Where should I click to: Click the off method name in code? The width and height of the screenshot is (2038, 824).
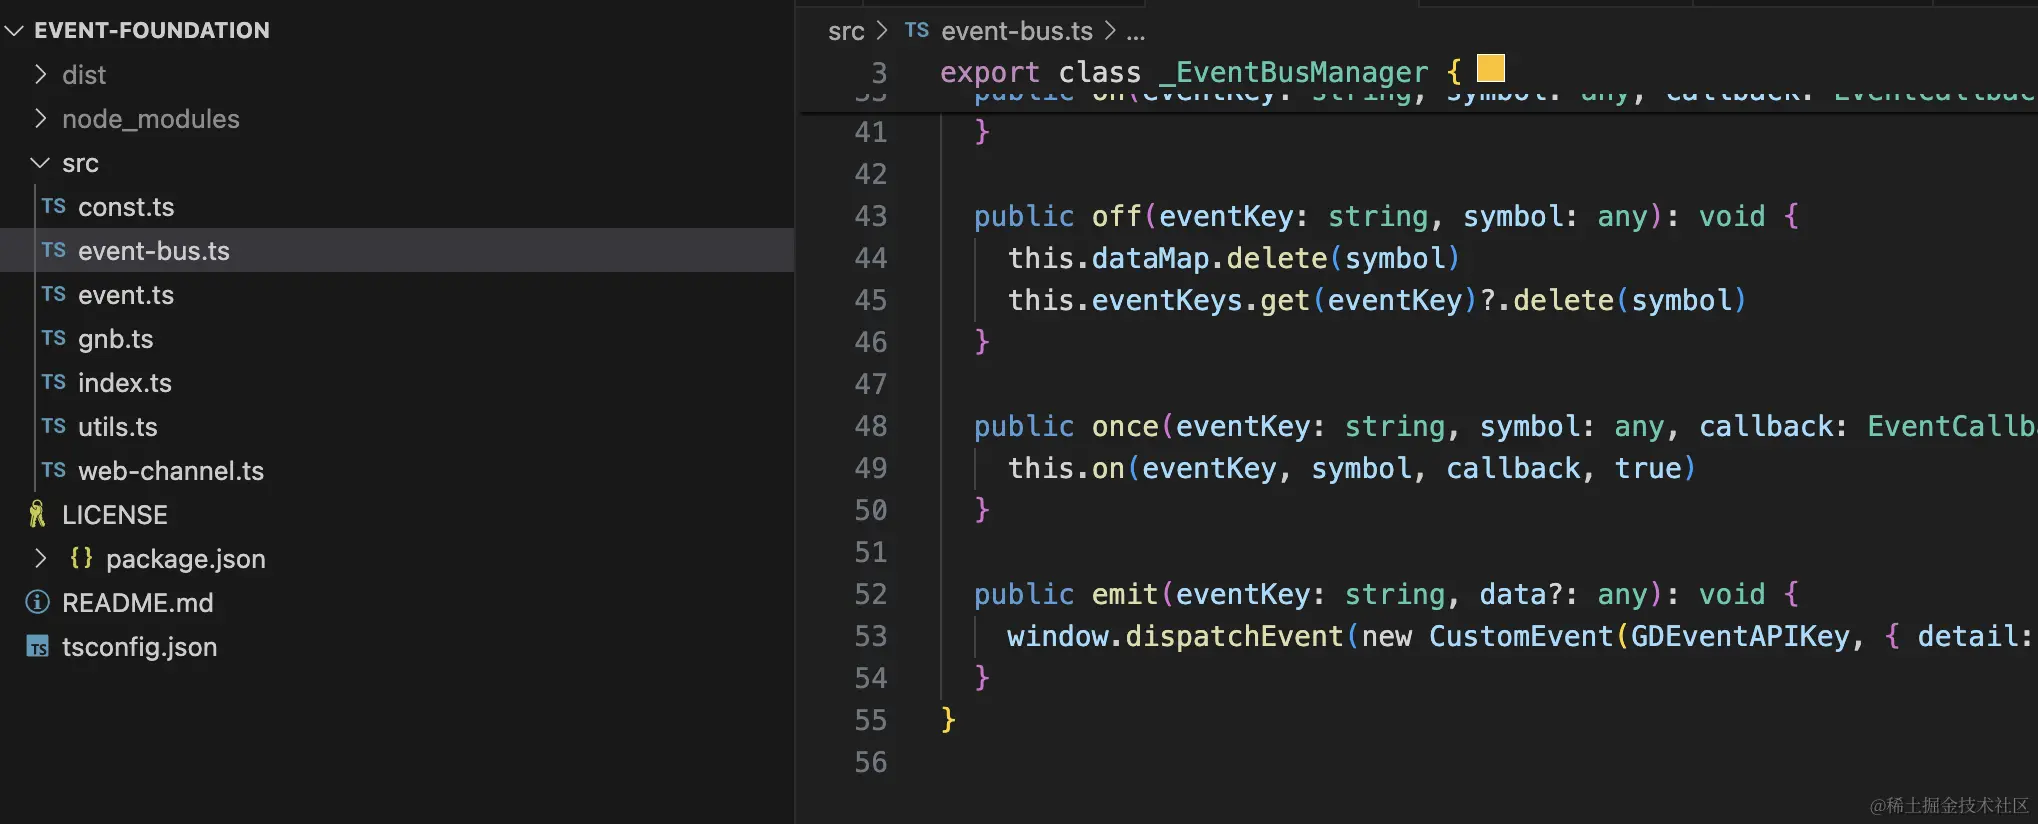tap(1116, 216)
